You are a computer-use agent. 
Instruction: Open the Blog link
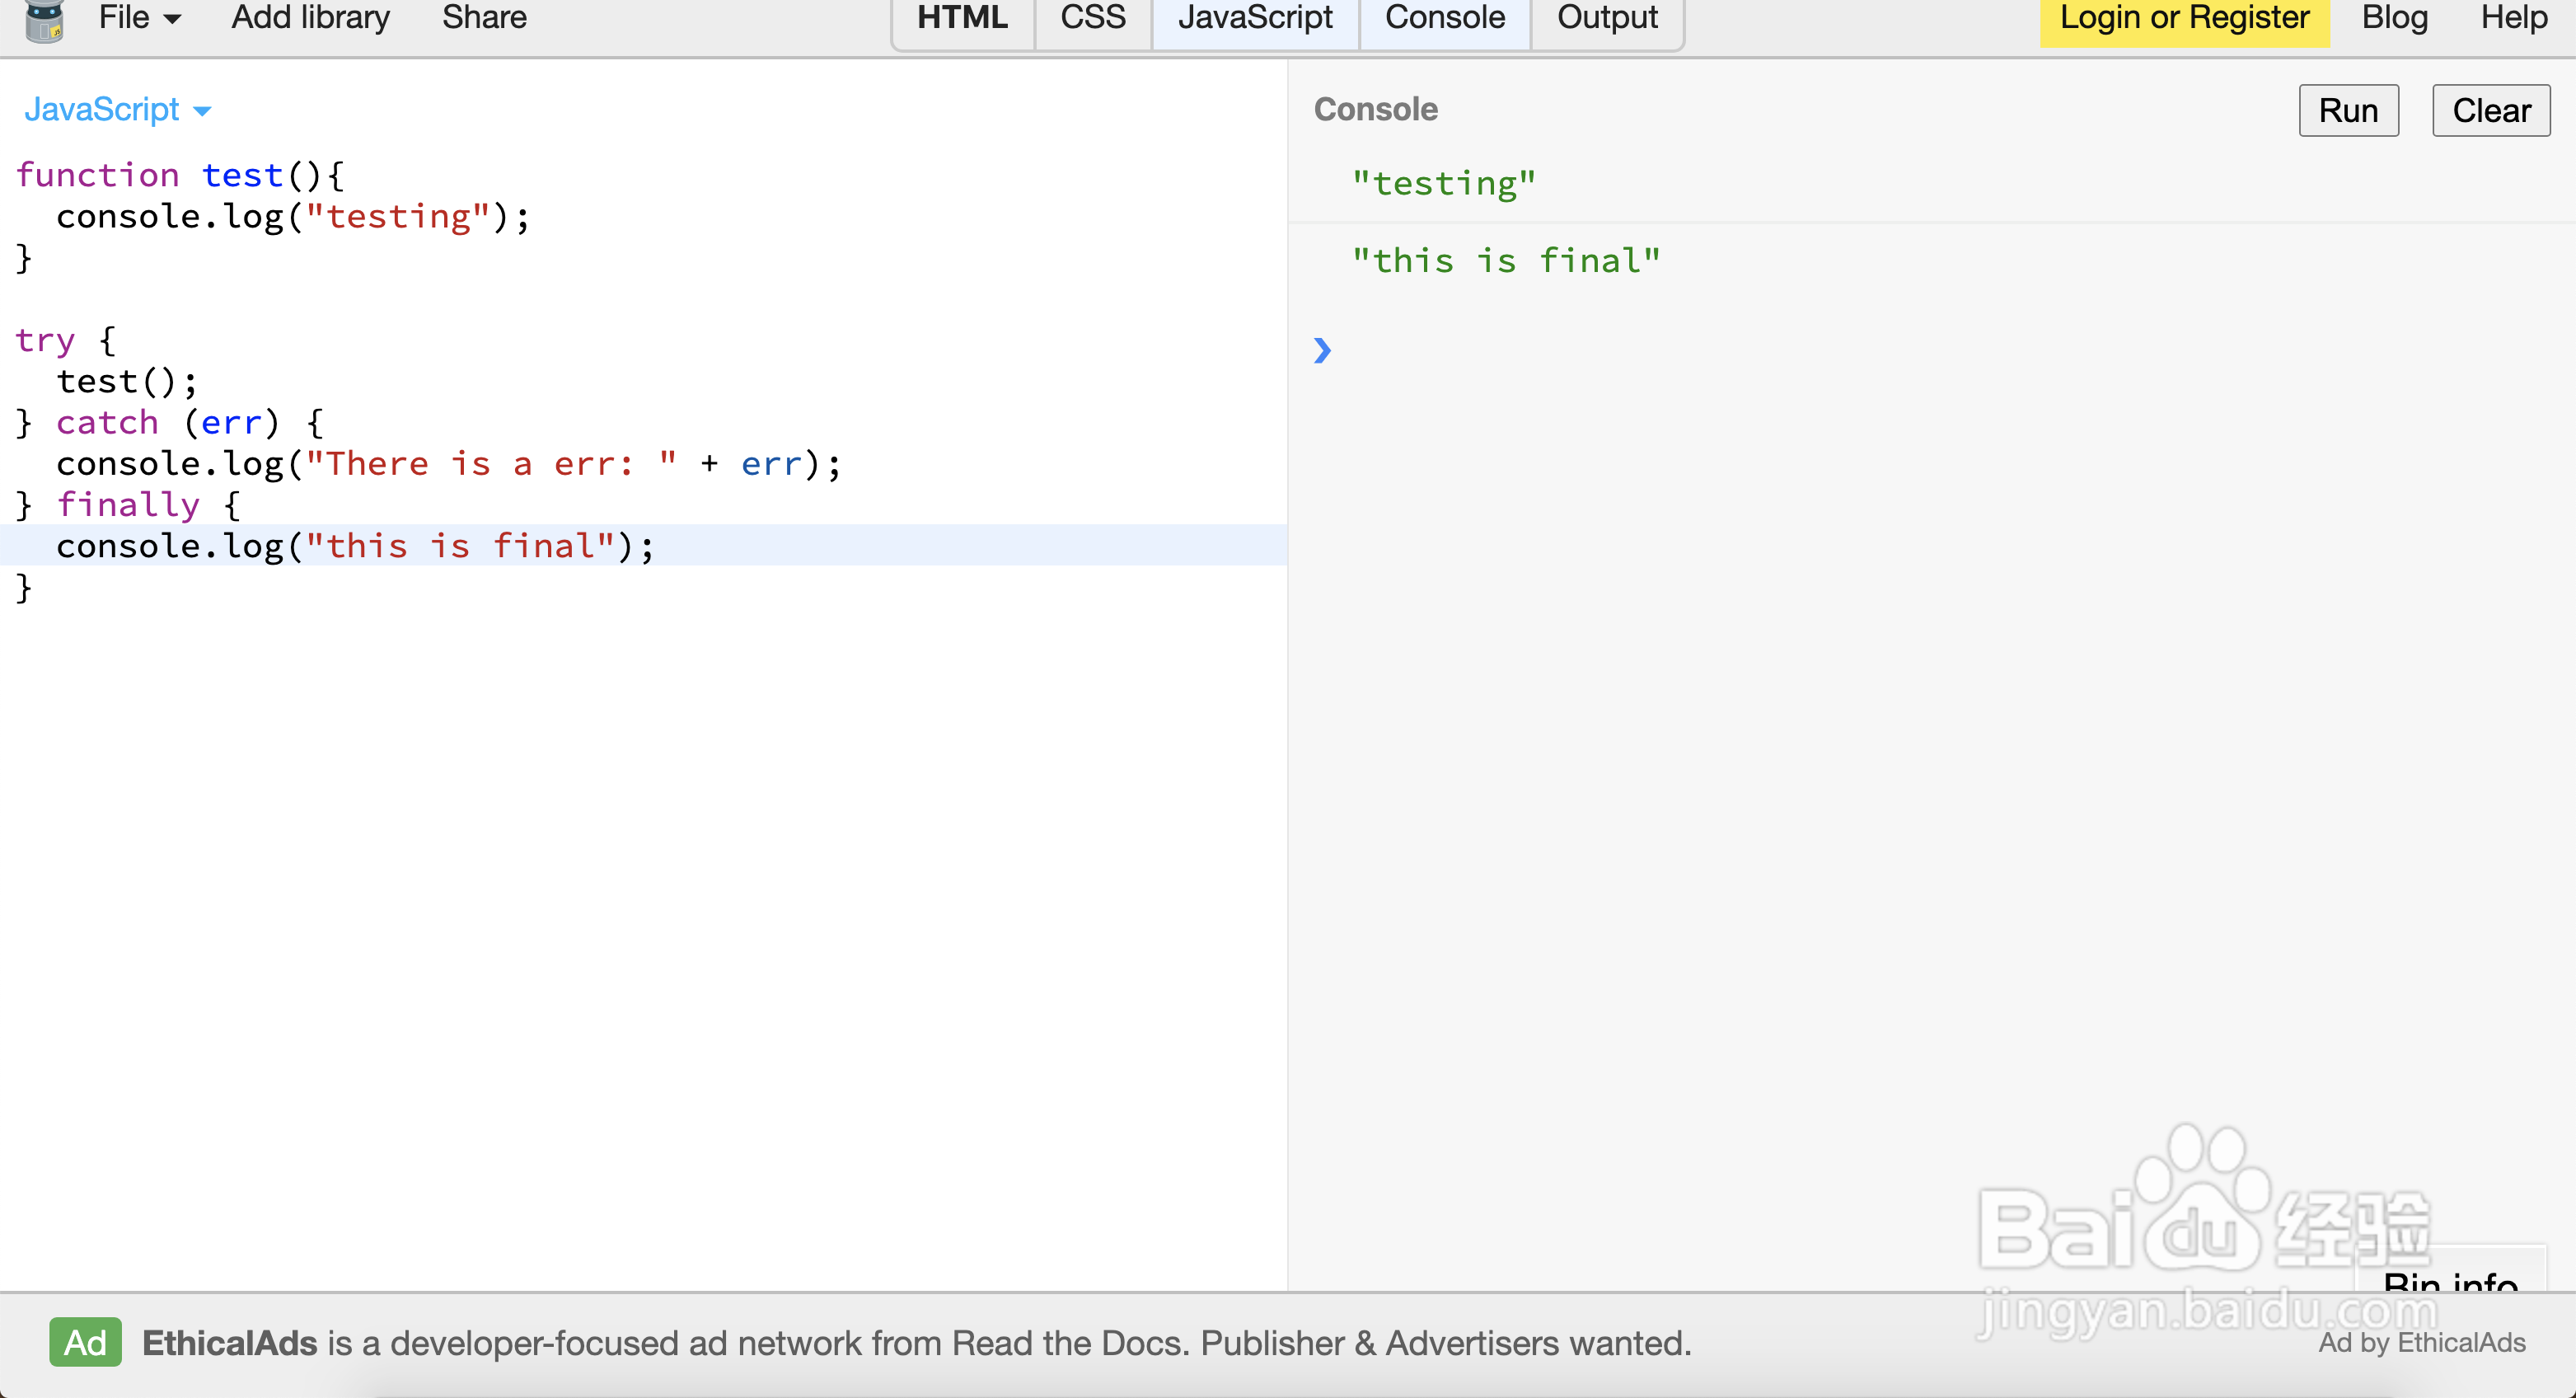tap(2394, 18)
